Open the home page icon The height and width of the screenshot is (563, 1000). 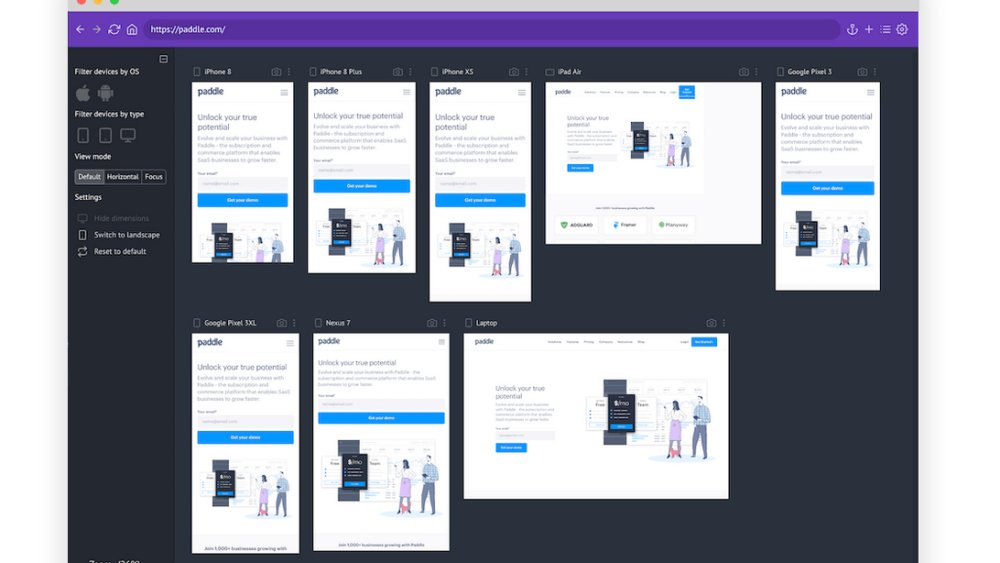[132, 29]
